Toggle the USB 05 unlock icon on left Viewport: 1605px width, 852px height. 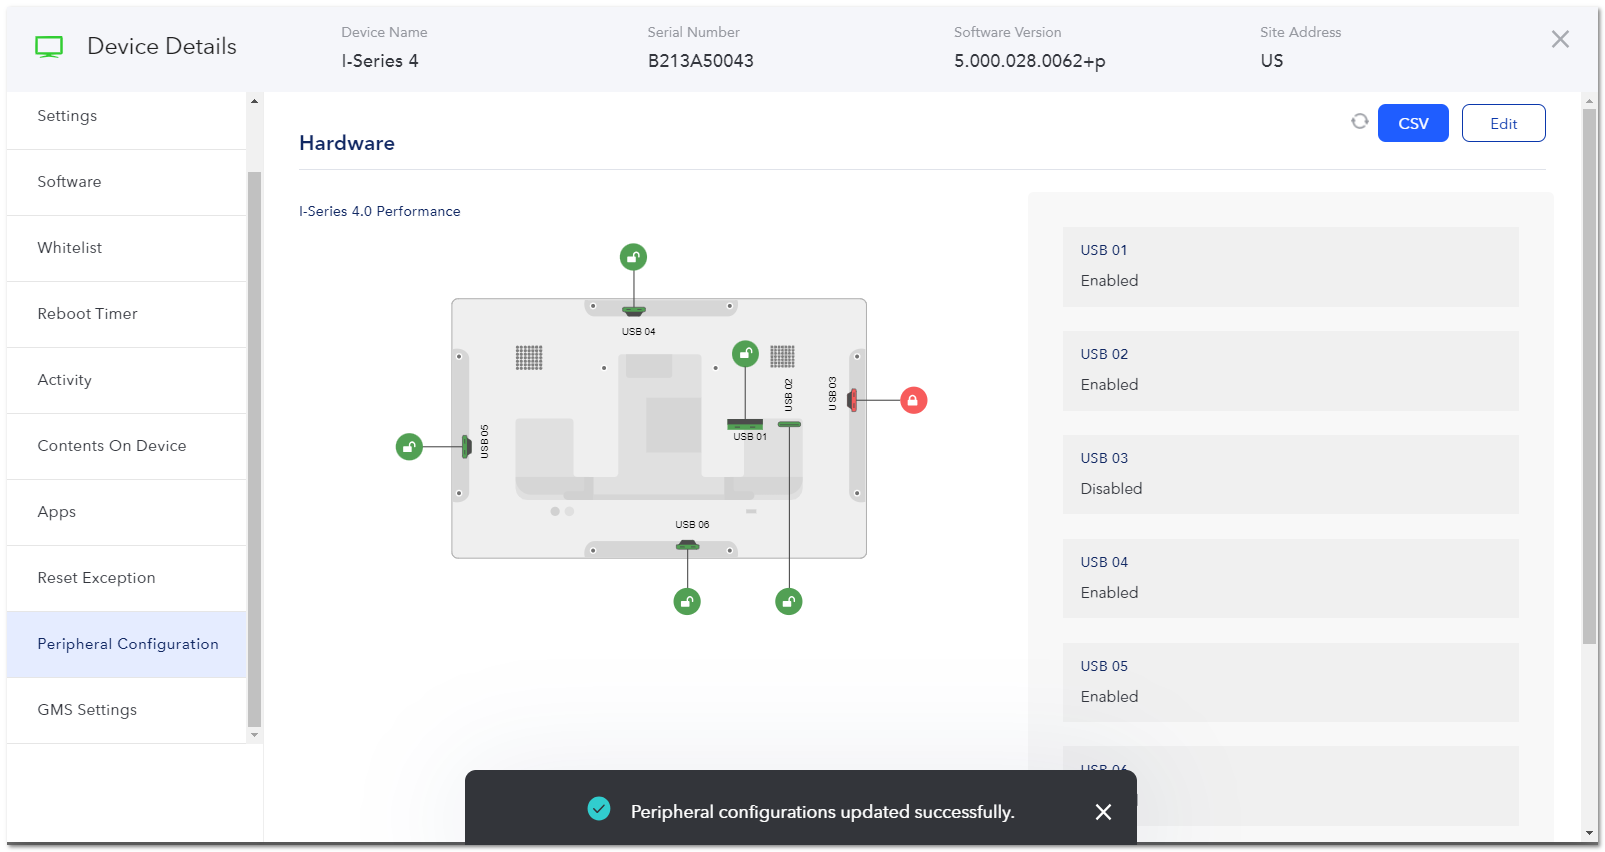pos(409,446)
